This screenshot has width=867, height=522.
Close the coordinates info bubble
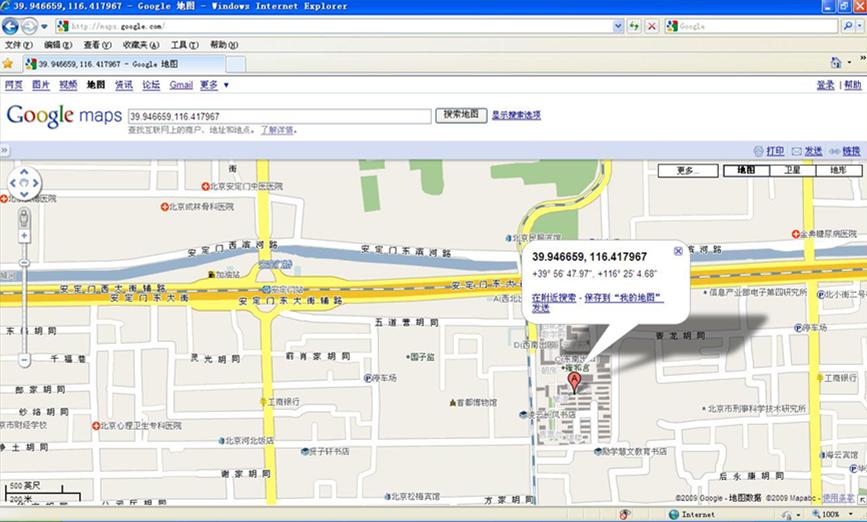point(678,251)
